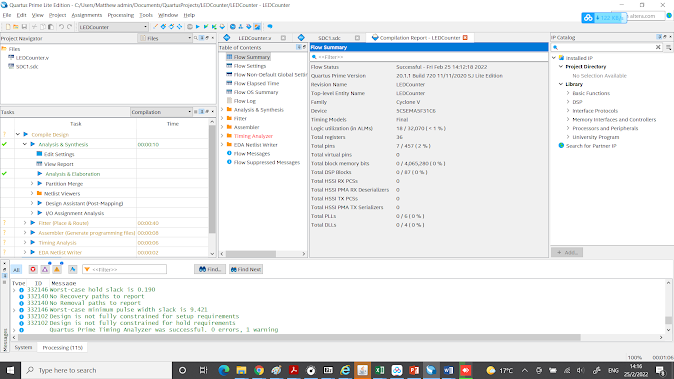Toggle the flagged messages filter
The image size is (674, 379).
coord(72,269)
